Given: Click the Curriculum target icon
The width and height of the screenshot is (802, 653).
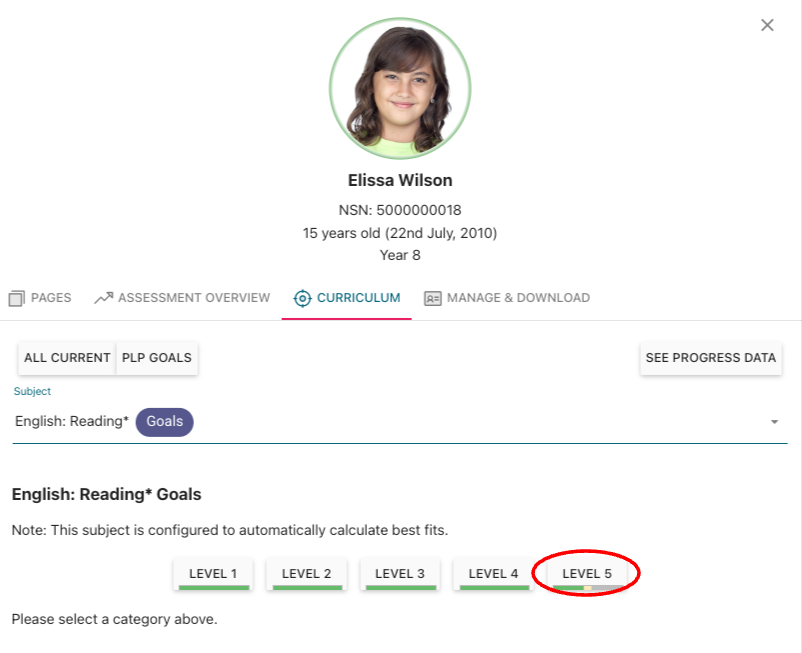Looking at the screenshot, I should pos(302,298).
